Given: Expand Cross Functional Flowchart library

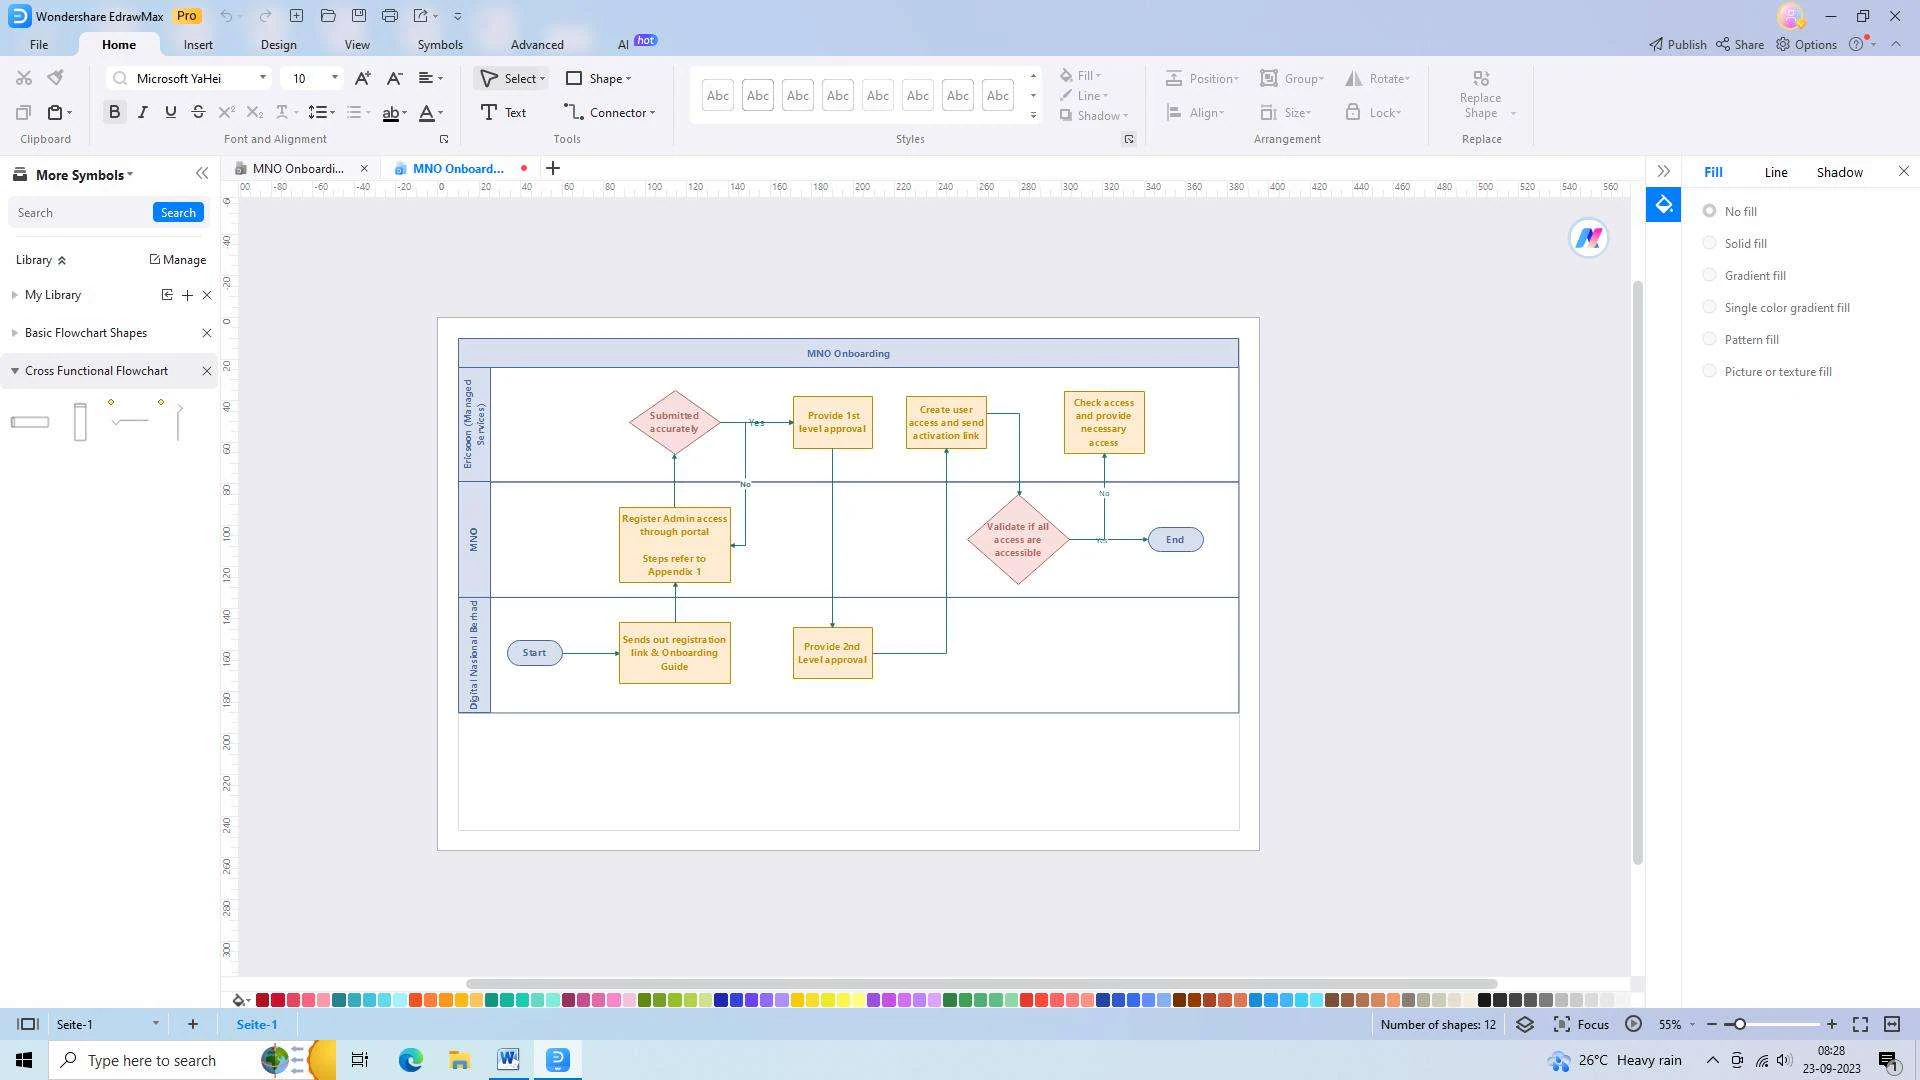Looking at the screenshot, I should click(x=12, y=369).
